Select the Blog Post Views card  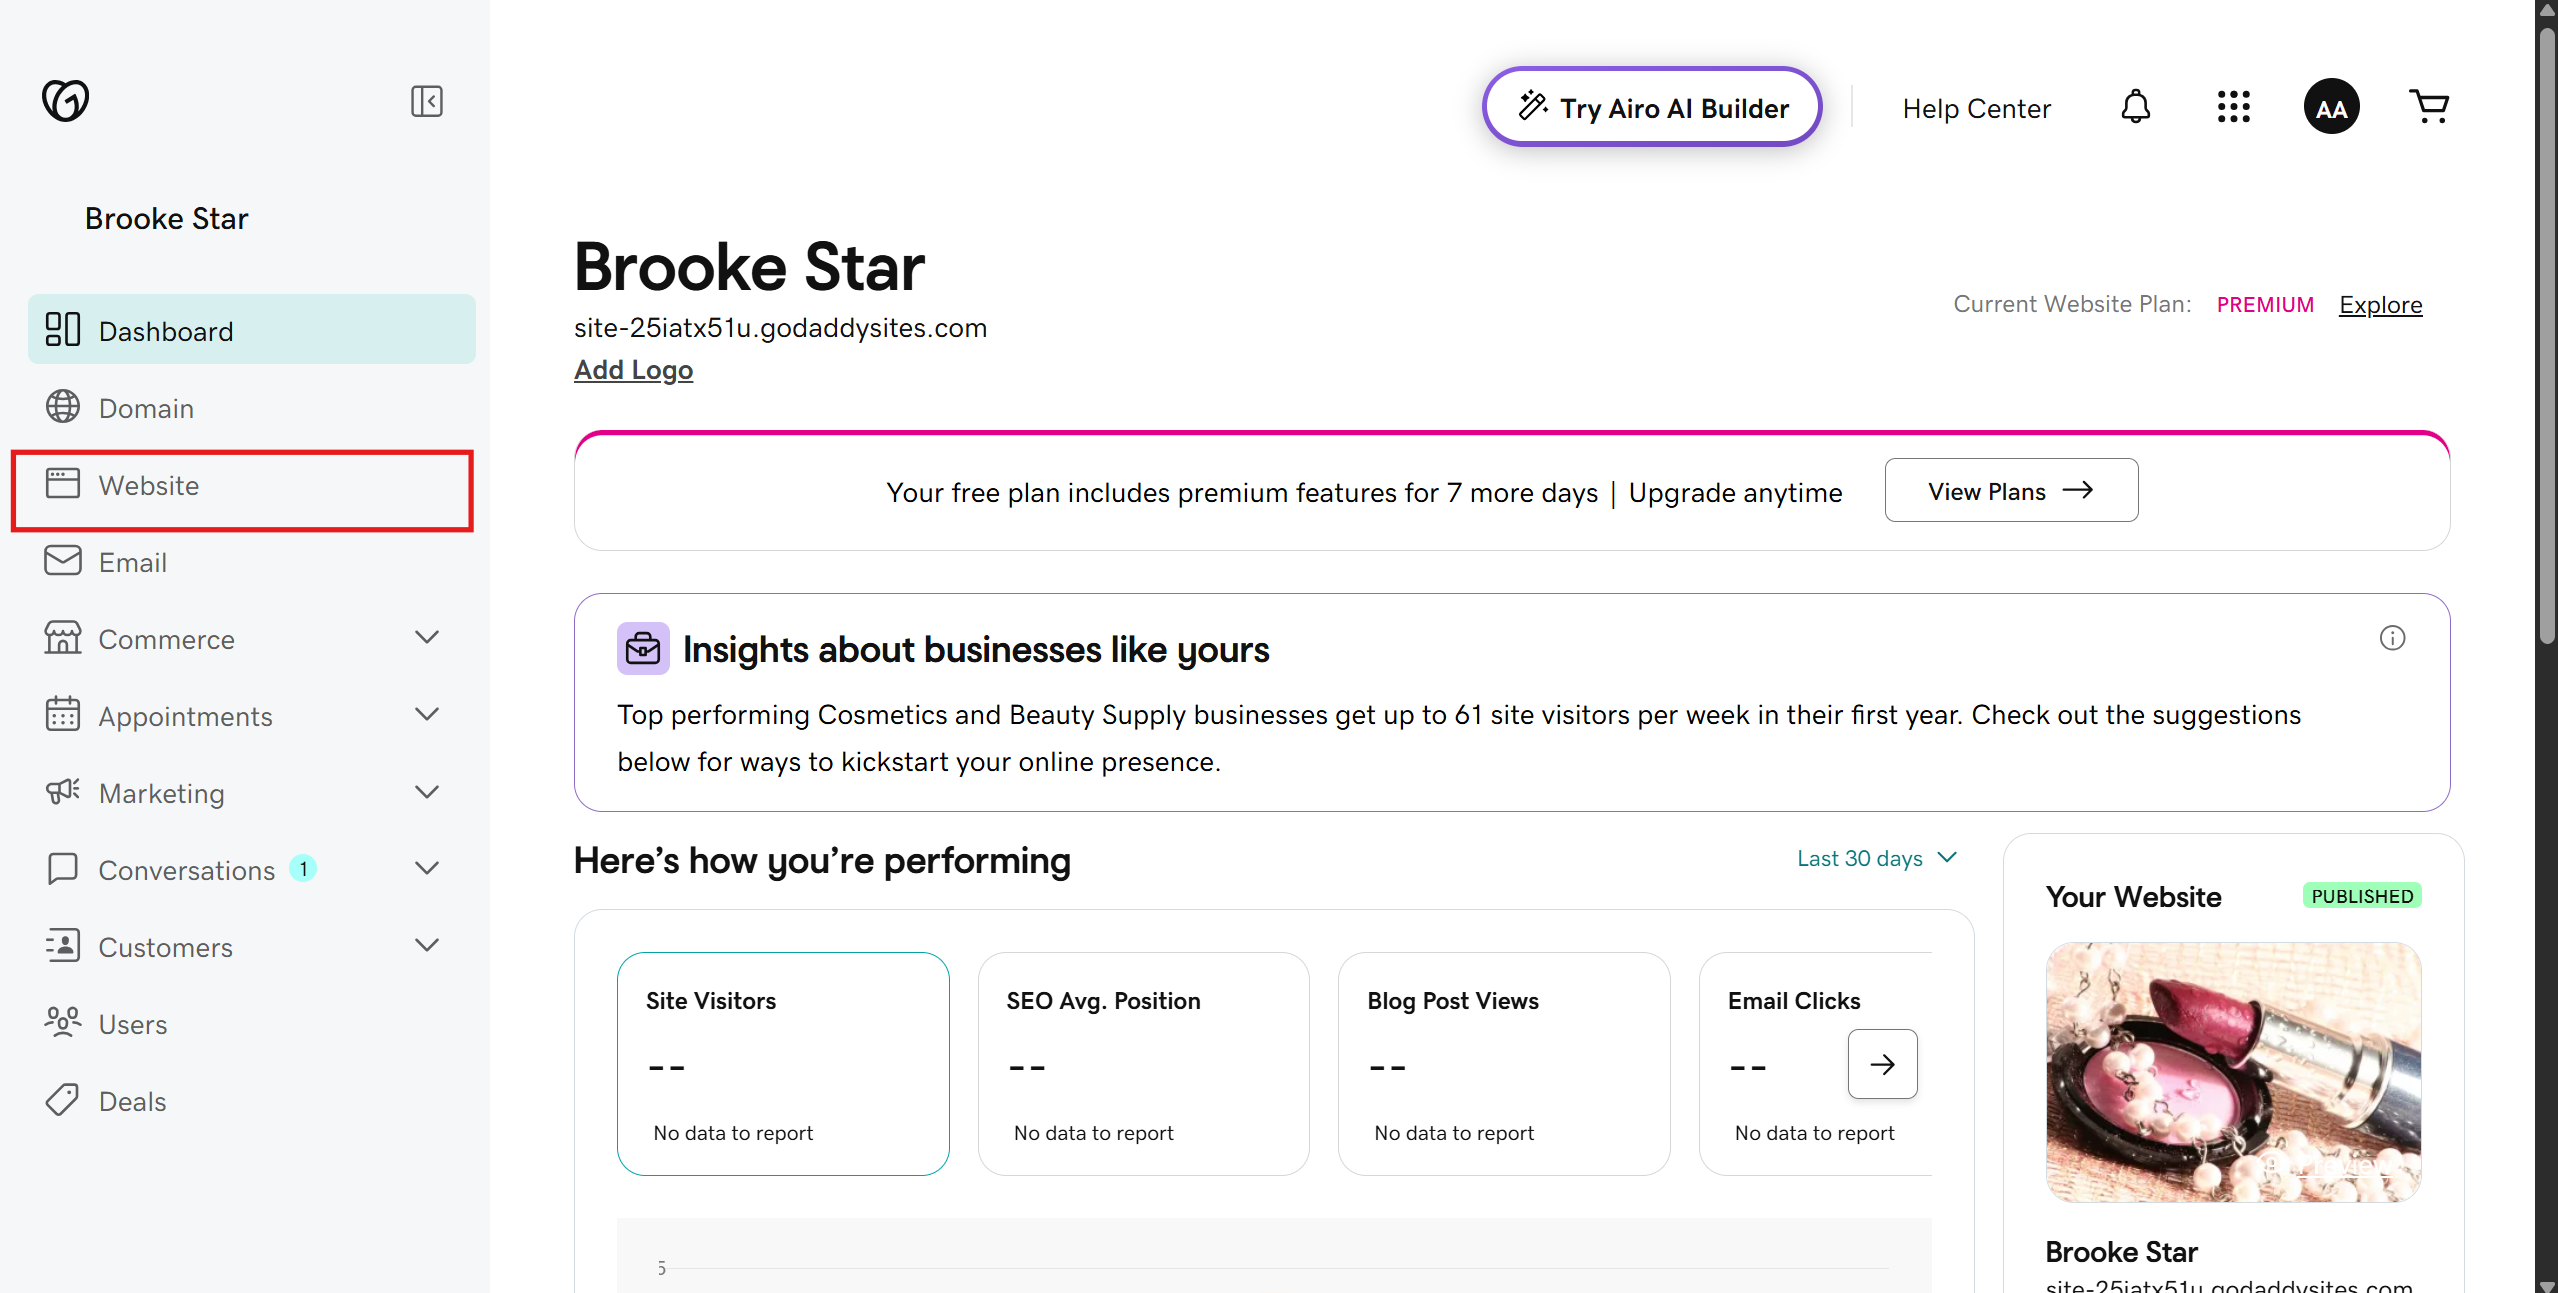1504,1064
